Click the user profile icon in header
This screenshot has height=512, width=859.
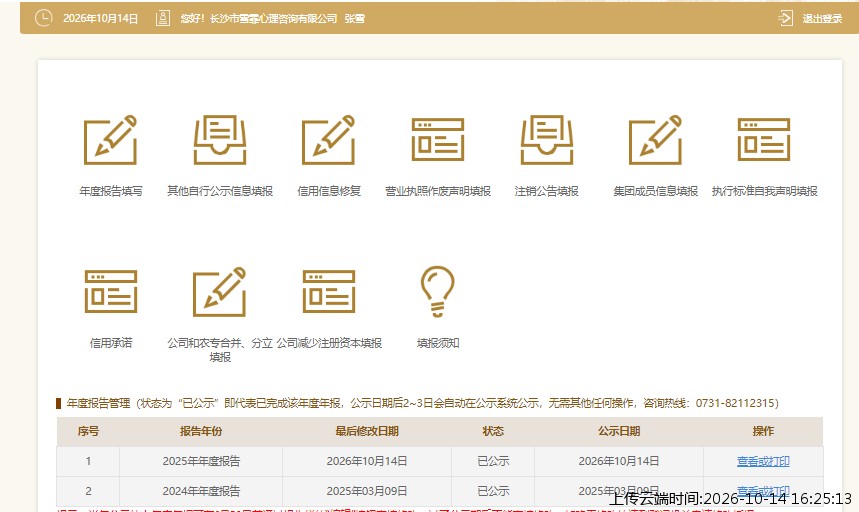163,18
